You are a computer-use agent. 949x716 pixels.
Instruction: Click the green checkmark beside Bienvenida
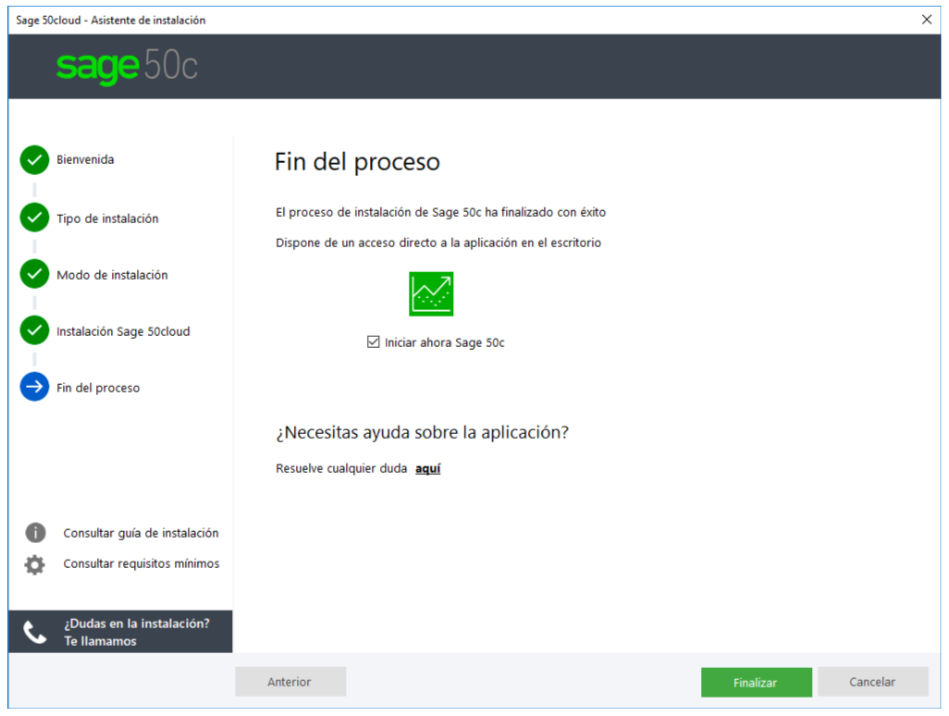34,160
